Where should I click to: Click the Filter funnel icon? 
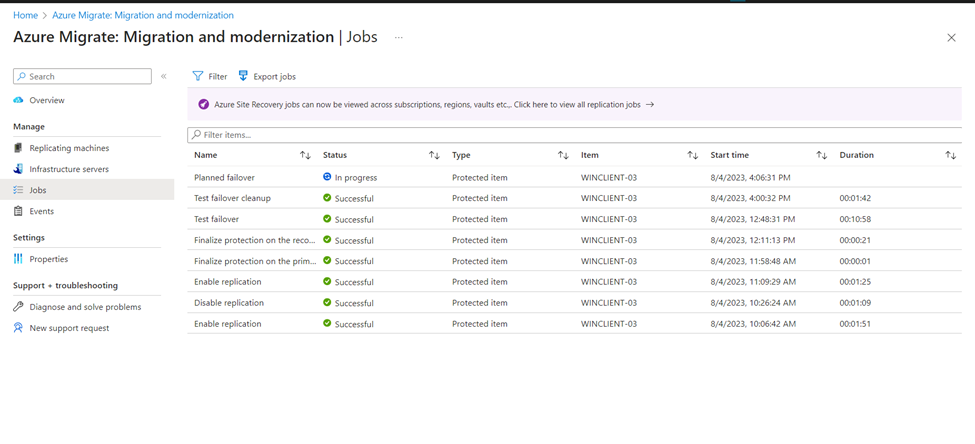[198, 76]
